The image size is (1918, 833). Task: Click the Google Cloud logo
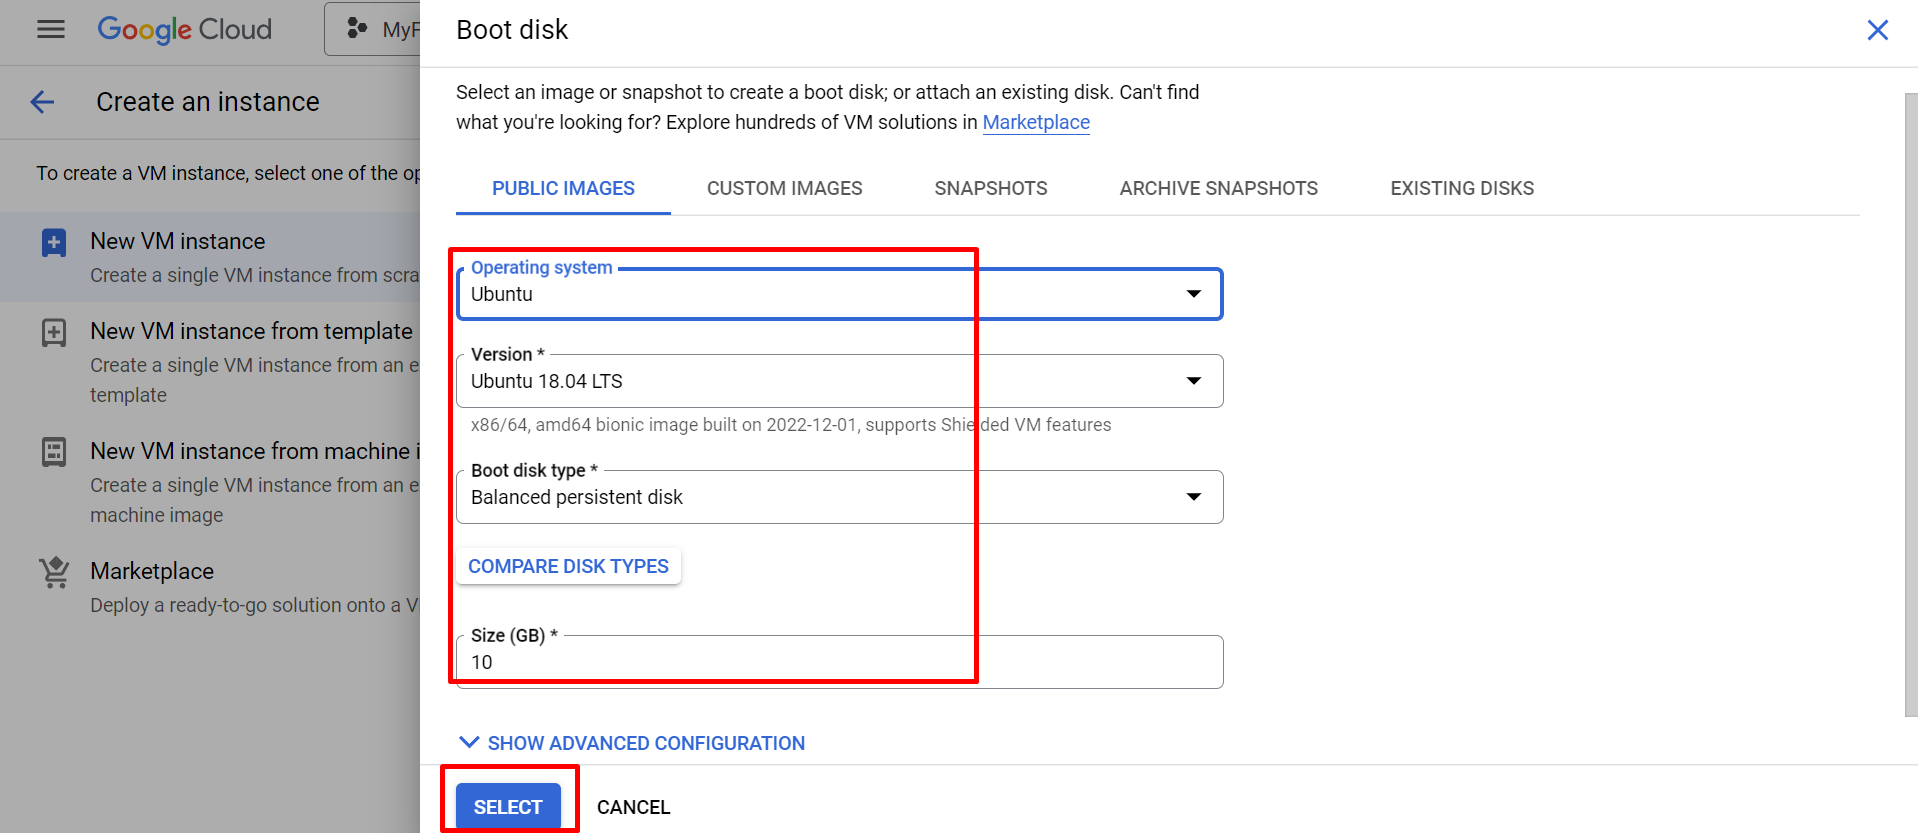(184, 30)
